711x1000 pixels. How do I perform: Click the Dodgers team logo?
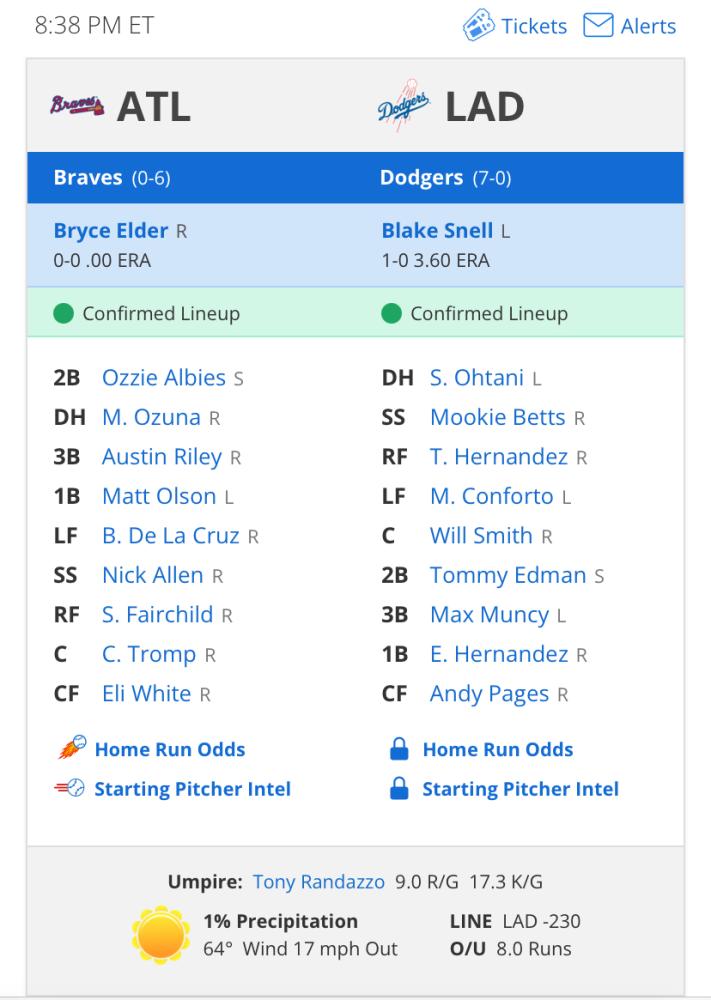[403, 105]
